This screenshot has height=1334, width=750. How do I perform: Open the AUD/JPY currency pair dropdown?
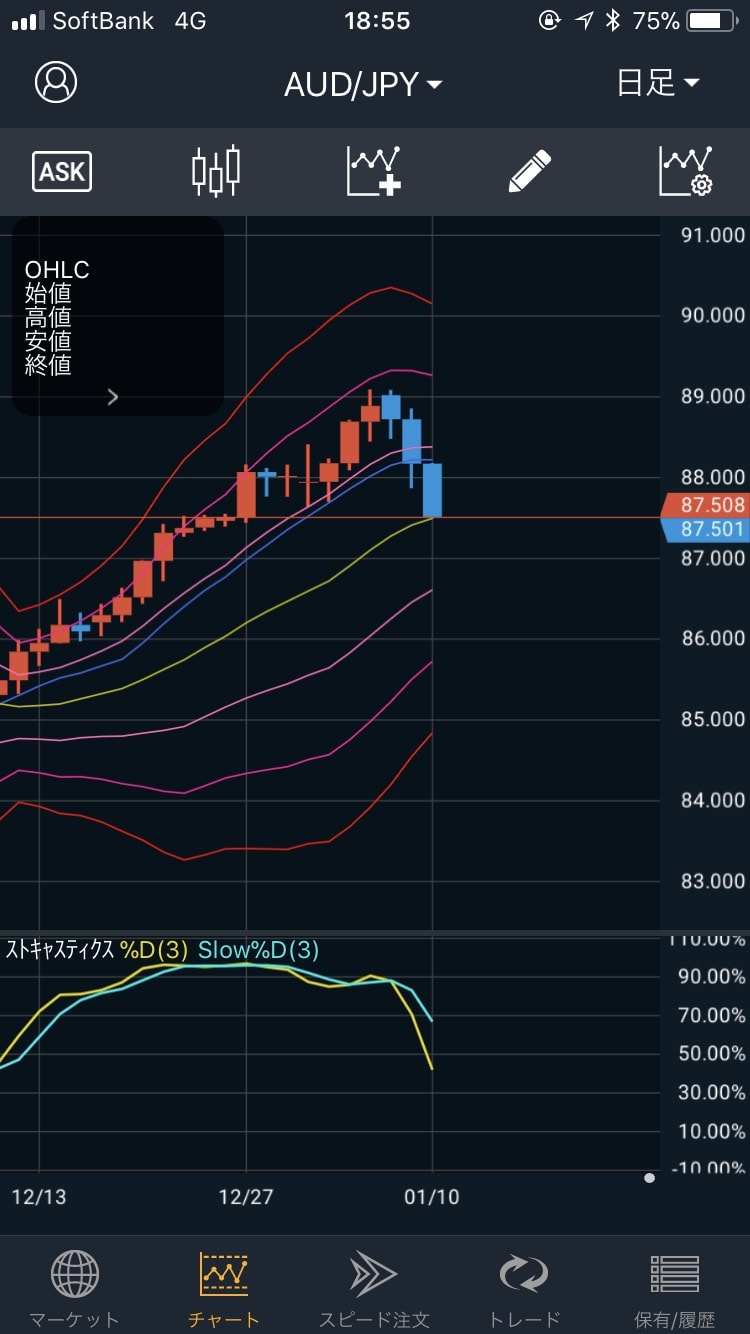363,84
